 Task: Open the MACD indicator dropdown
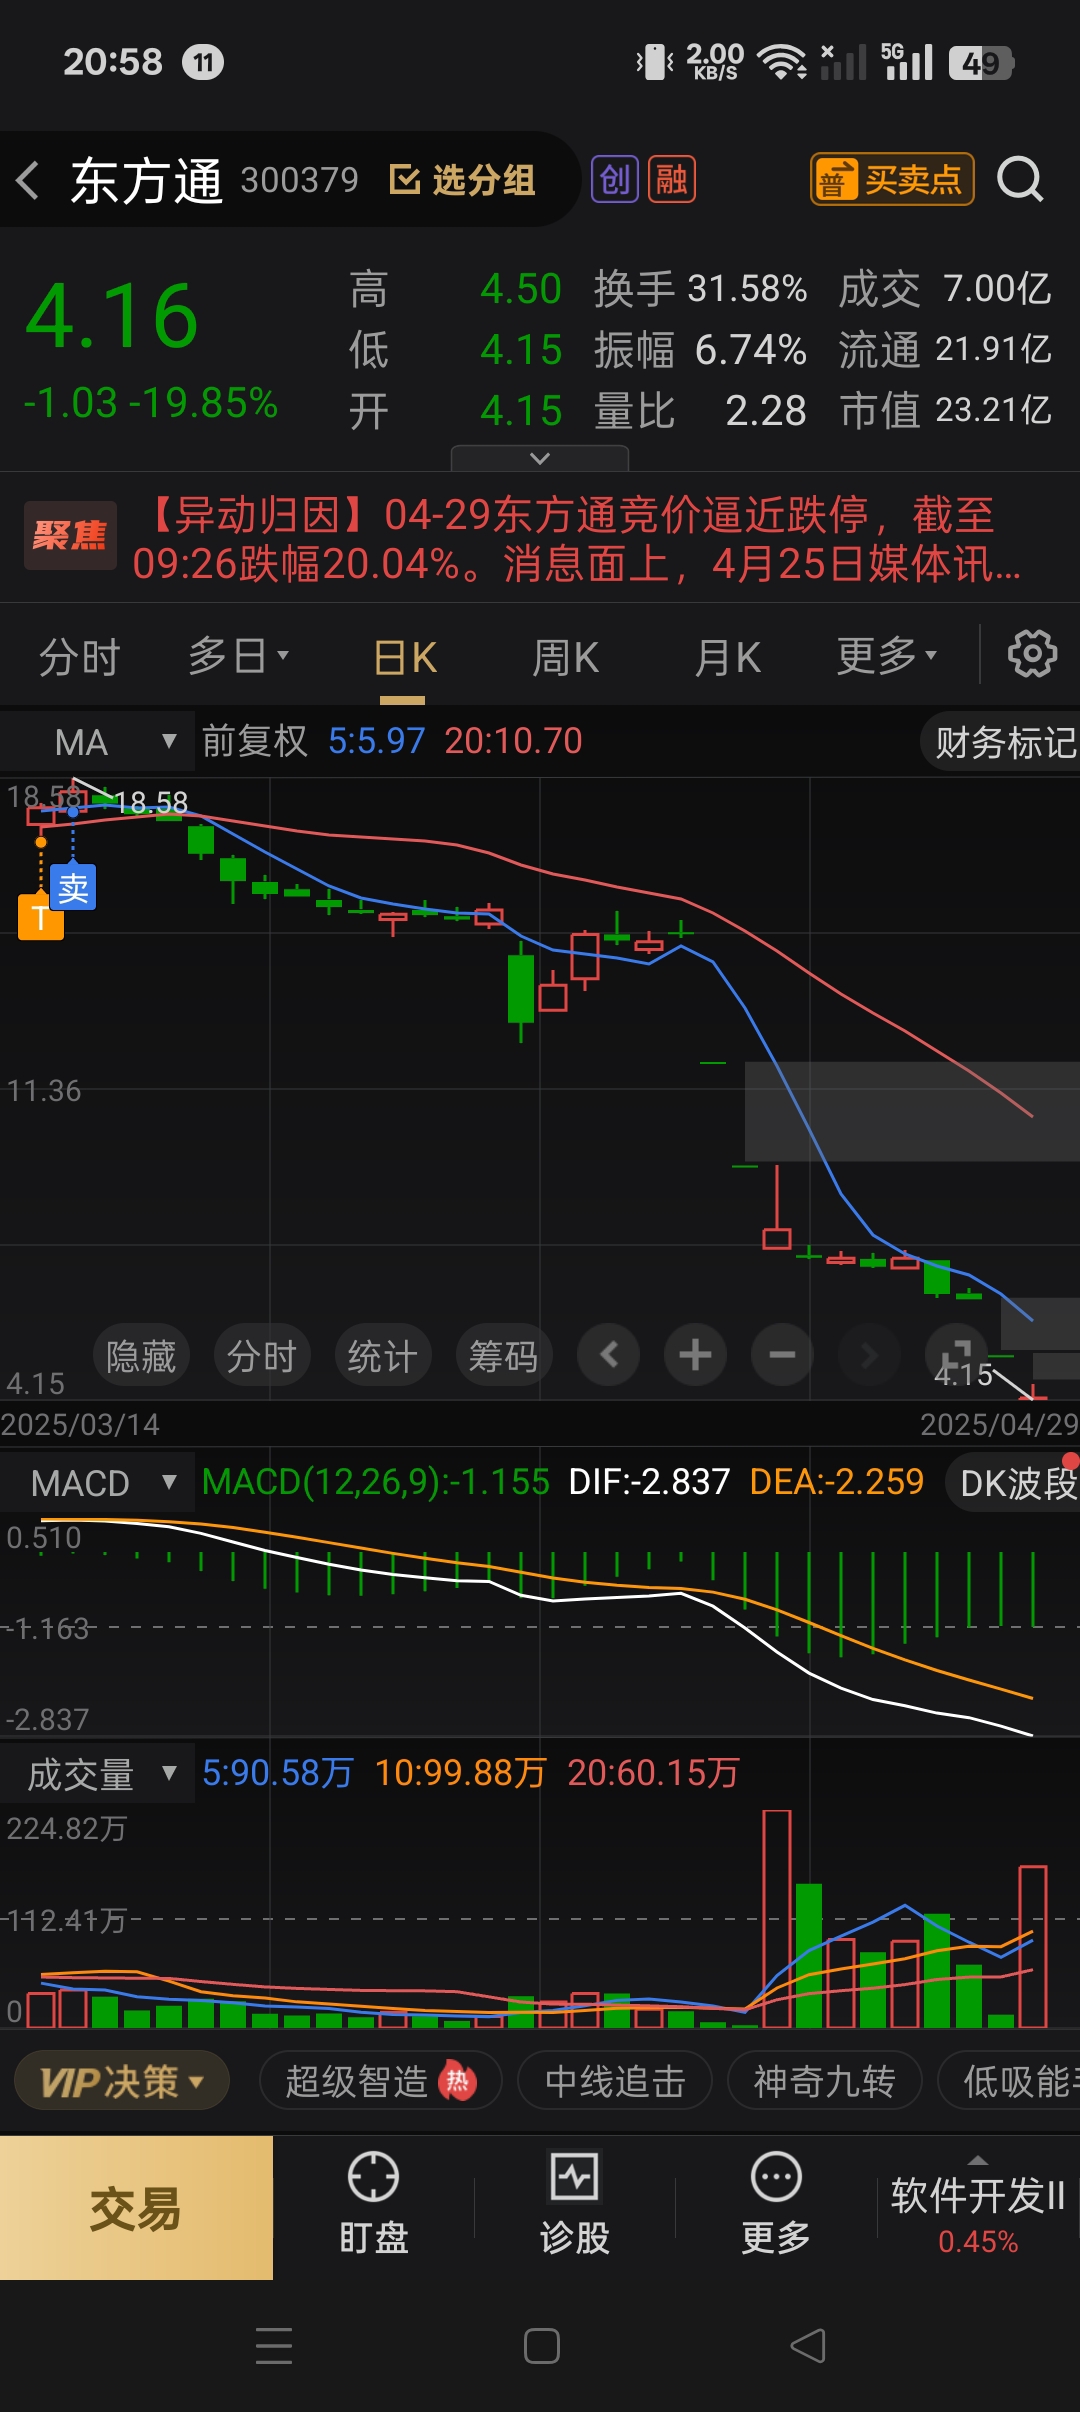pos(97,1482)
